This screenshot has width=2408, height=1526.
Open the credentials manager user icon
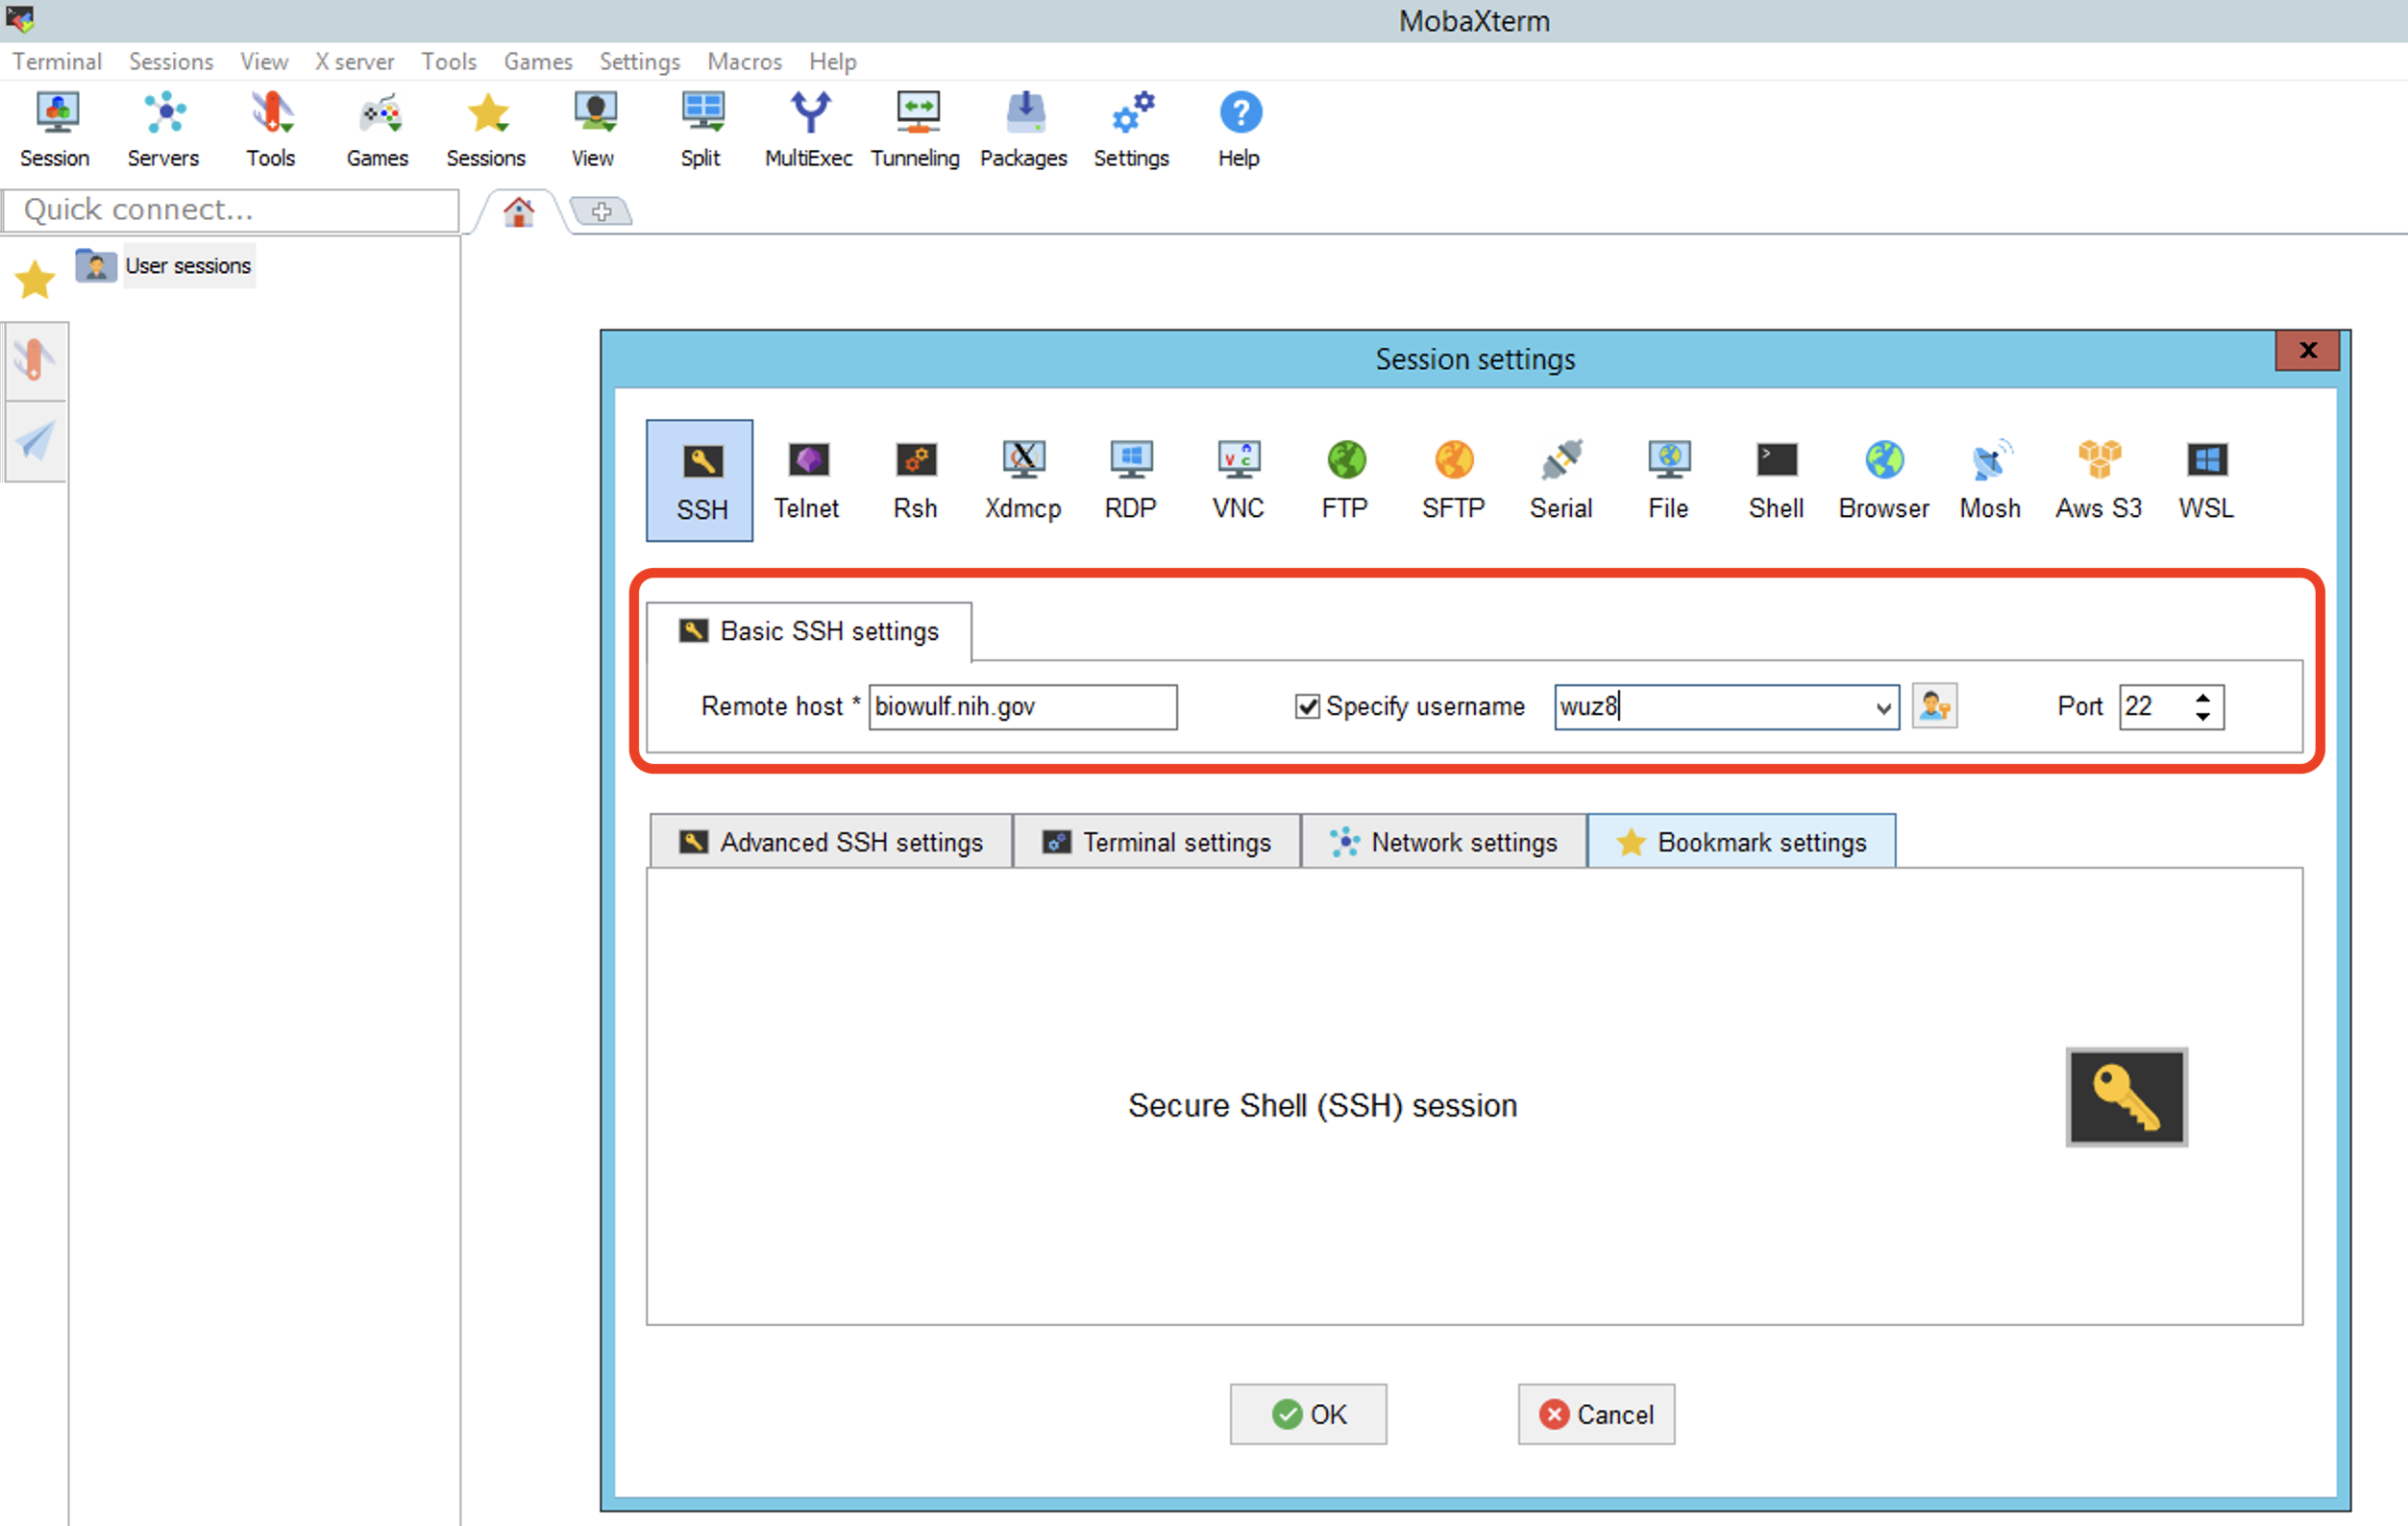pos(1934,707)
